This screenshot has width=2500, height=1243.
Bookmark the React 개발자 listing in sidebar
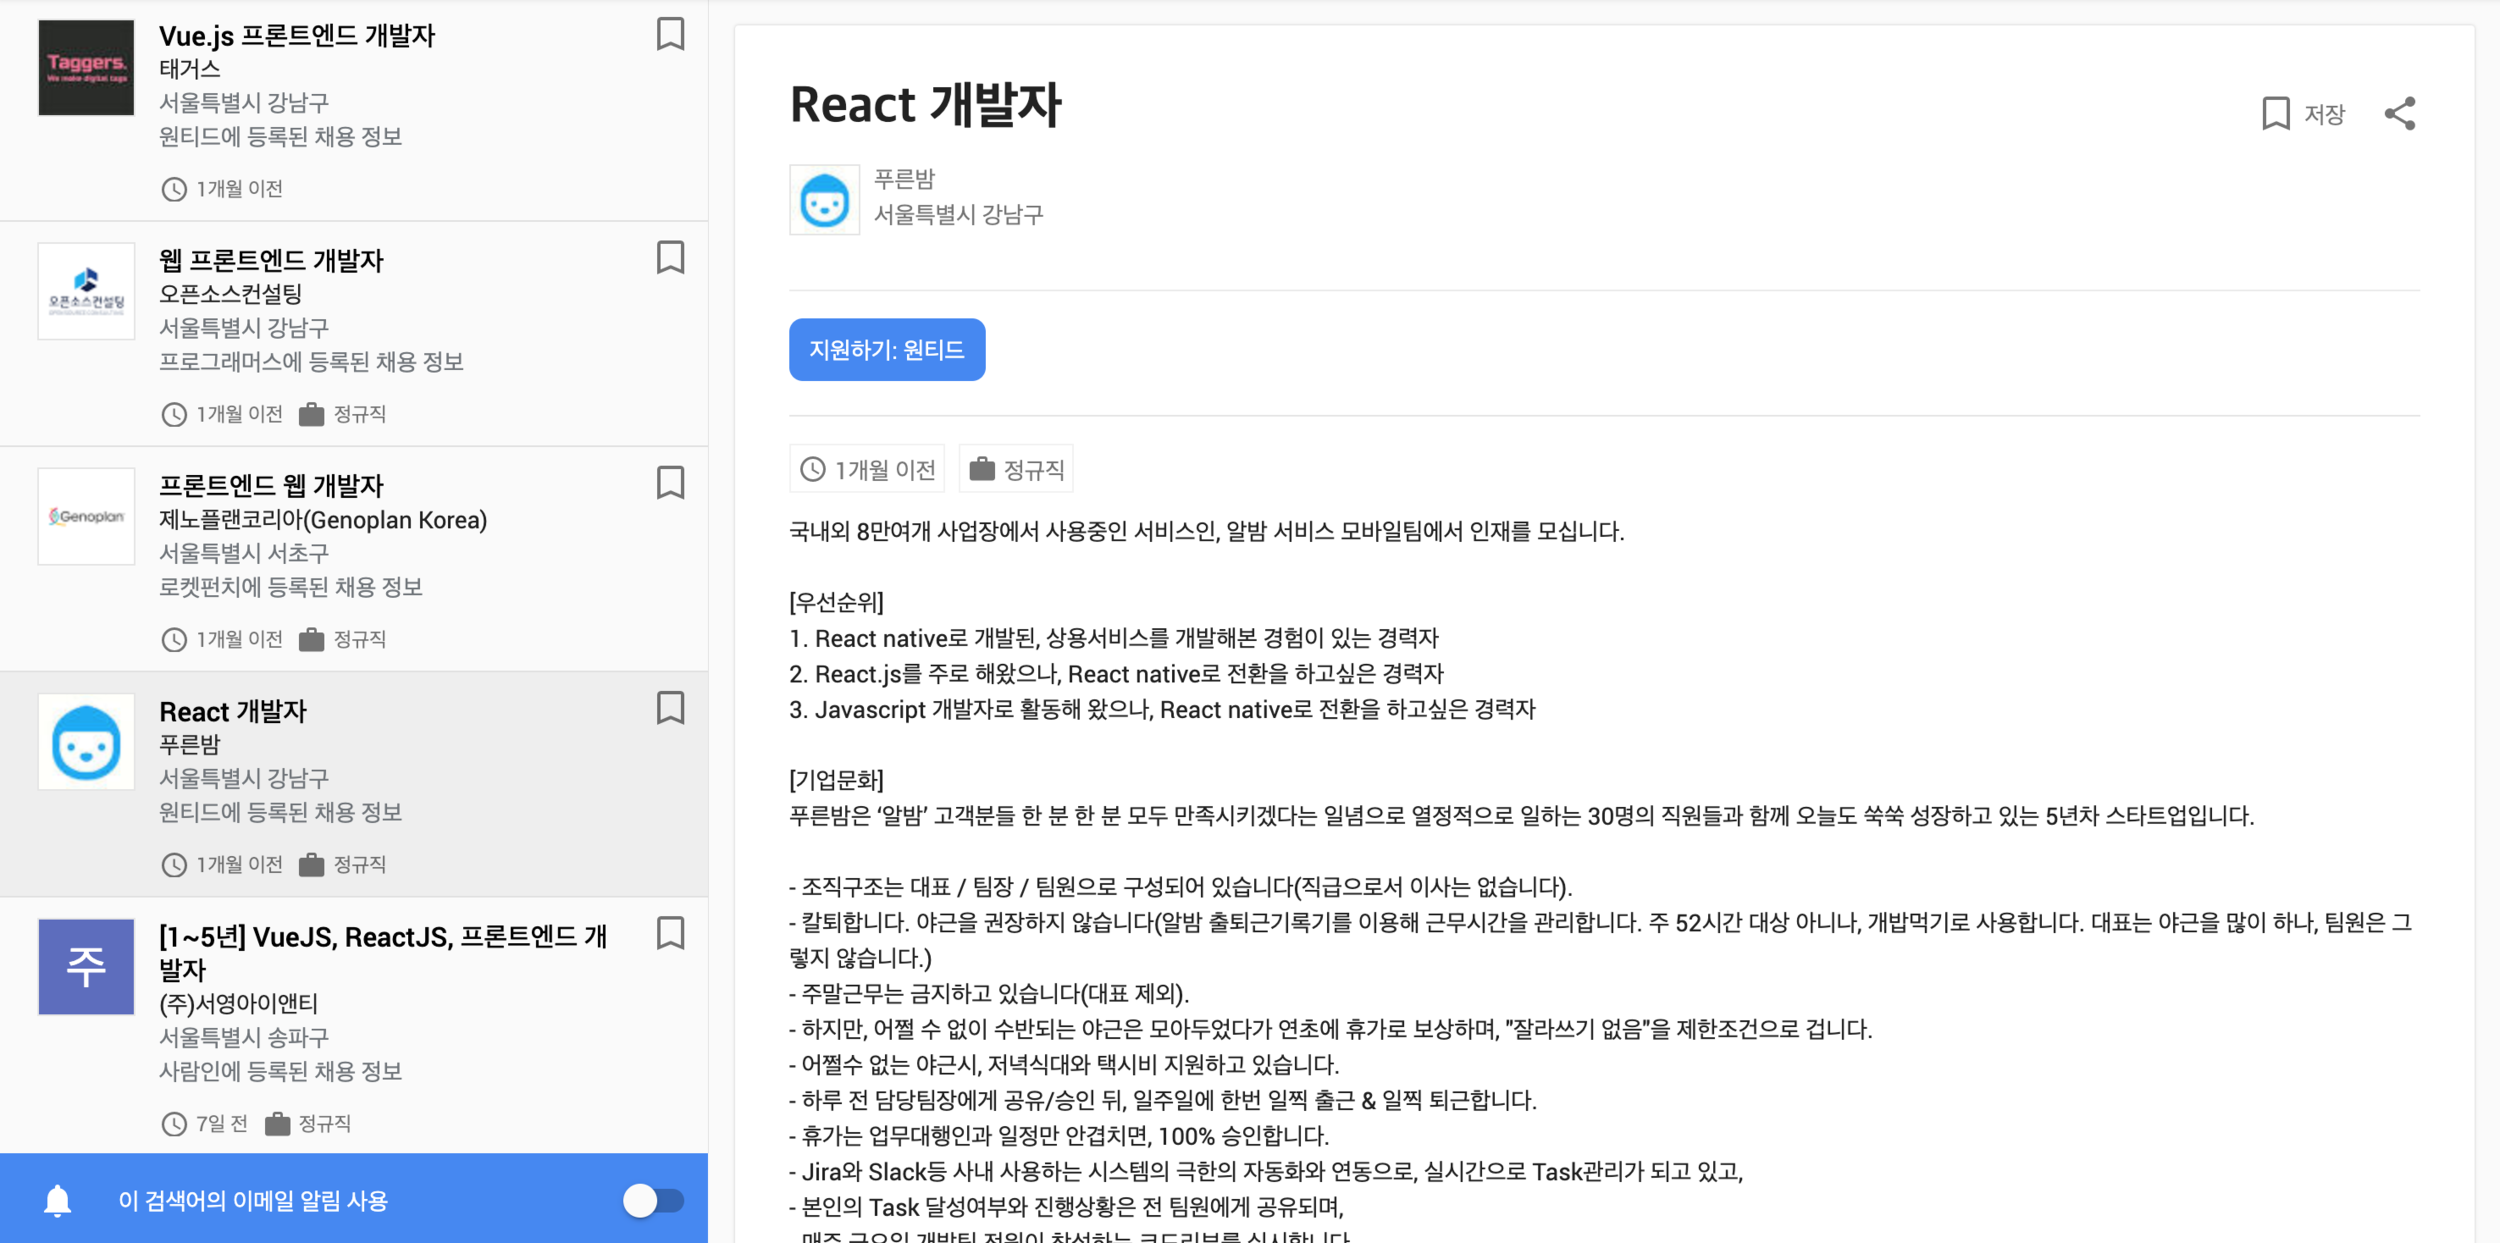coord(670,708)
